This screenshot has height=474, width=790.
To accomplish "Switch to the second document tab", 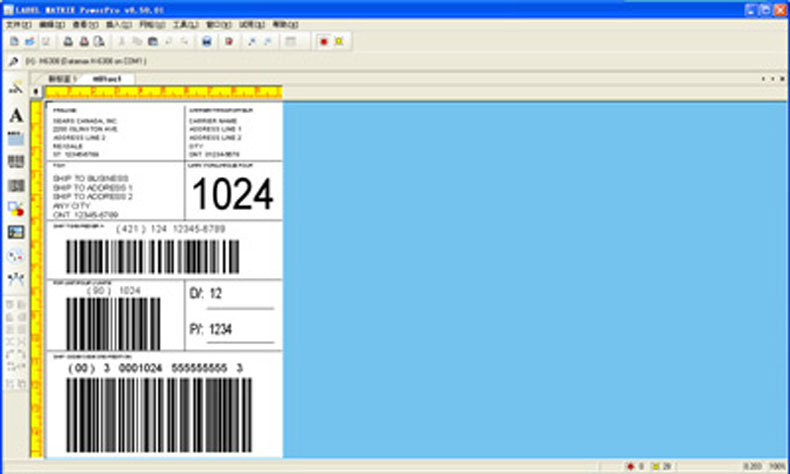I will coord(107,79).
